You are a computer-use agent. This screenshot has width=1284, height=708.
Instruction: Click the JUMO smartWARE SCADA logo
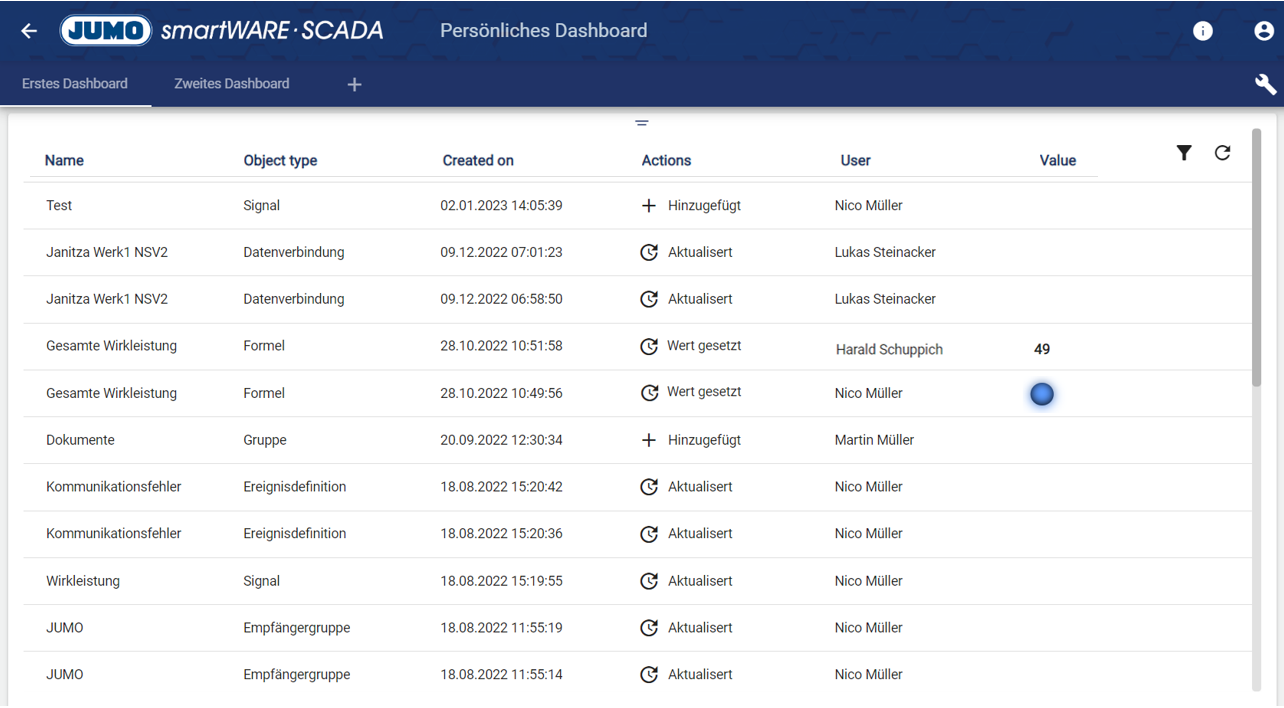[222, 31]
